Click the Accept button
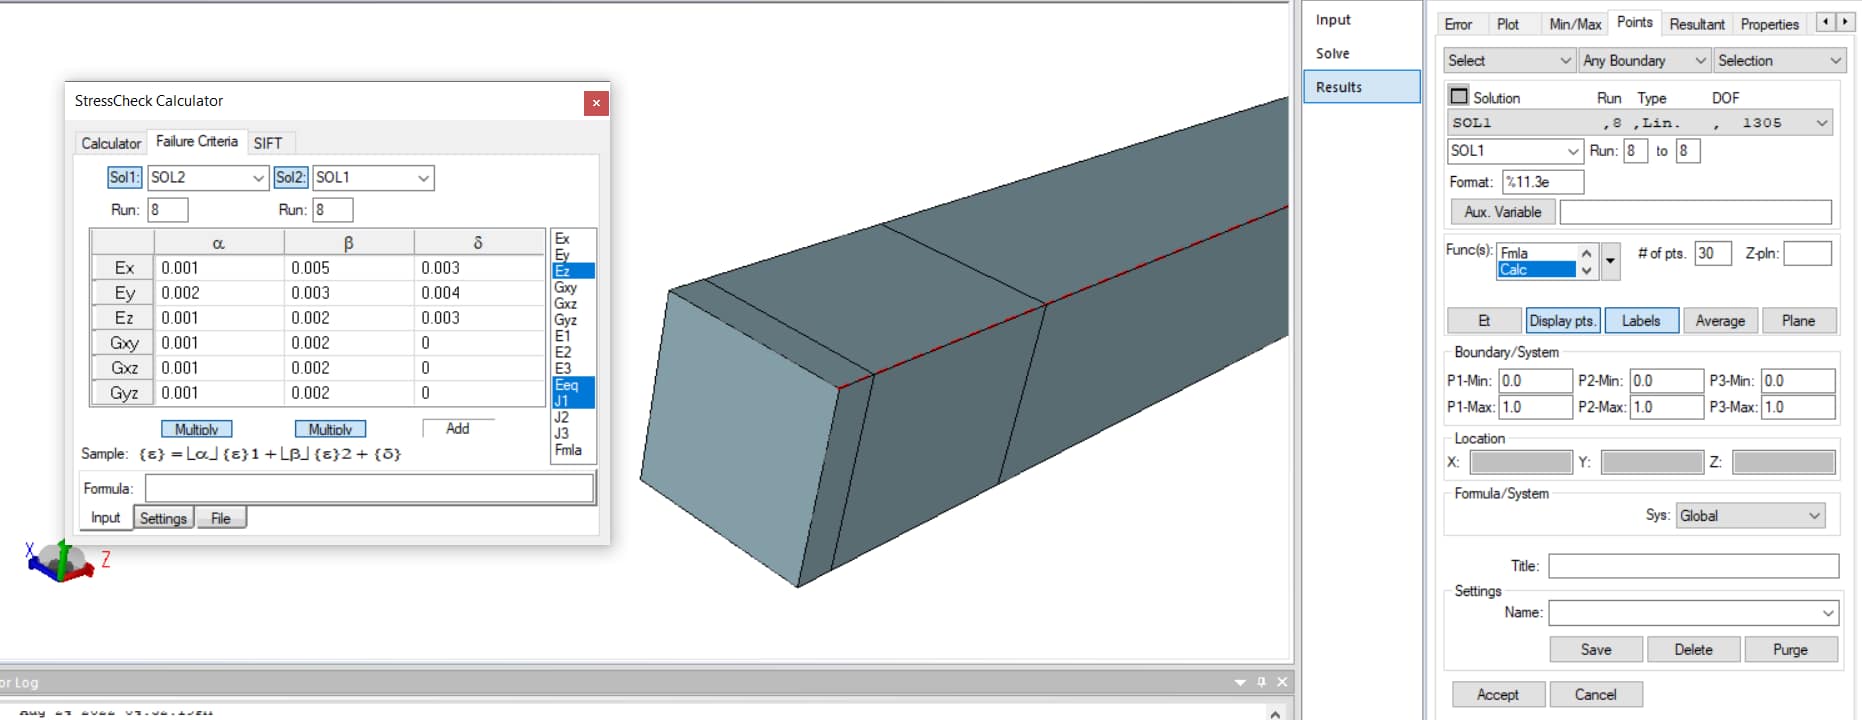 click(x=1497, y=695)
